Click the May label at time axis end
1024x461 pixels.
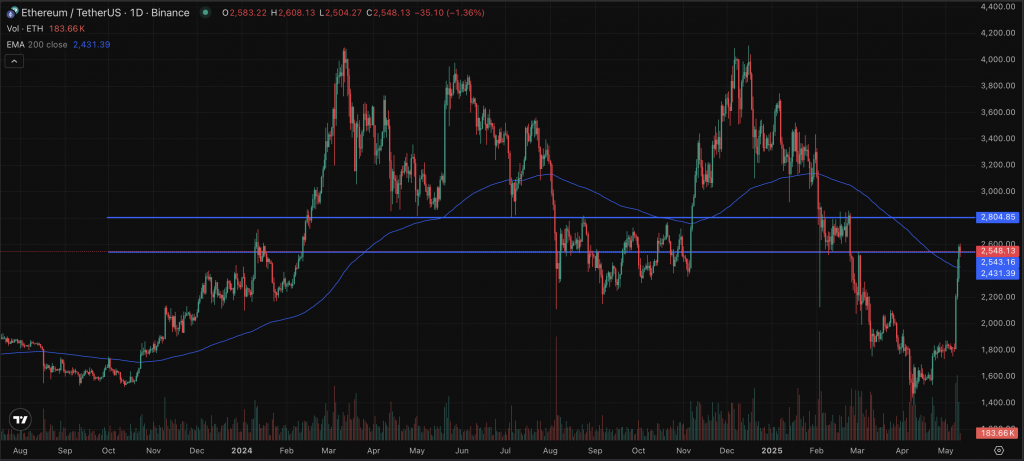[x=946, y=451]
